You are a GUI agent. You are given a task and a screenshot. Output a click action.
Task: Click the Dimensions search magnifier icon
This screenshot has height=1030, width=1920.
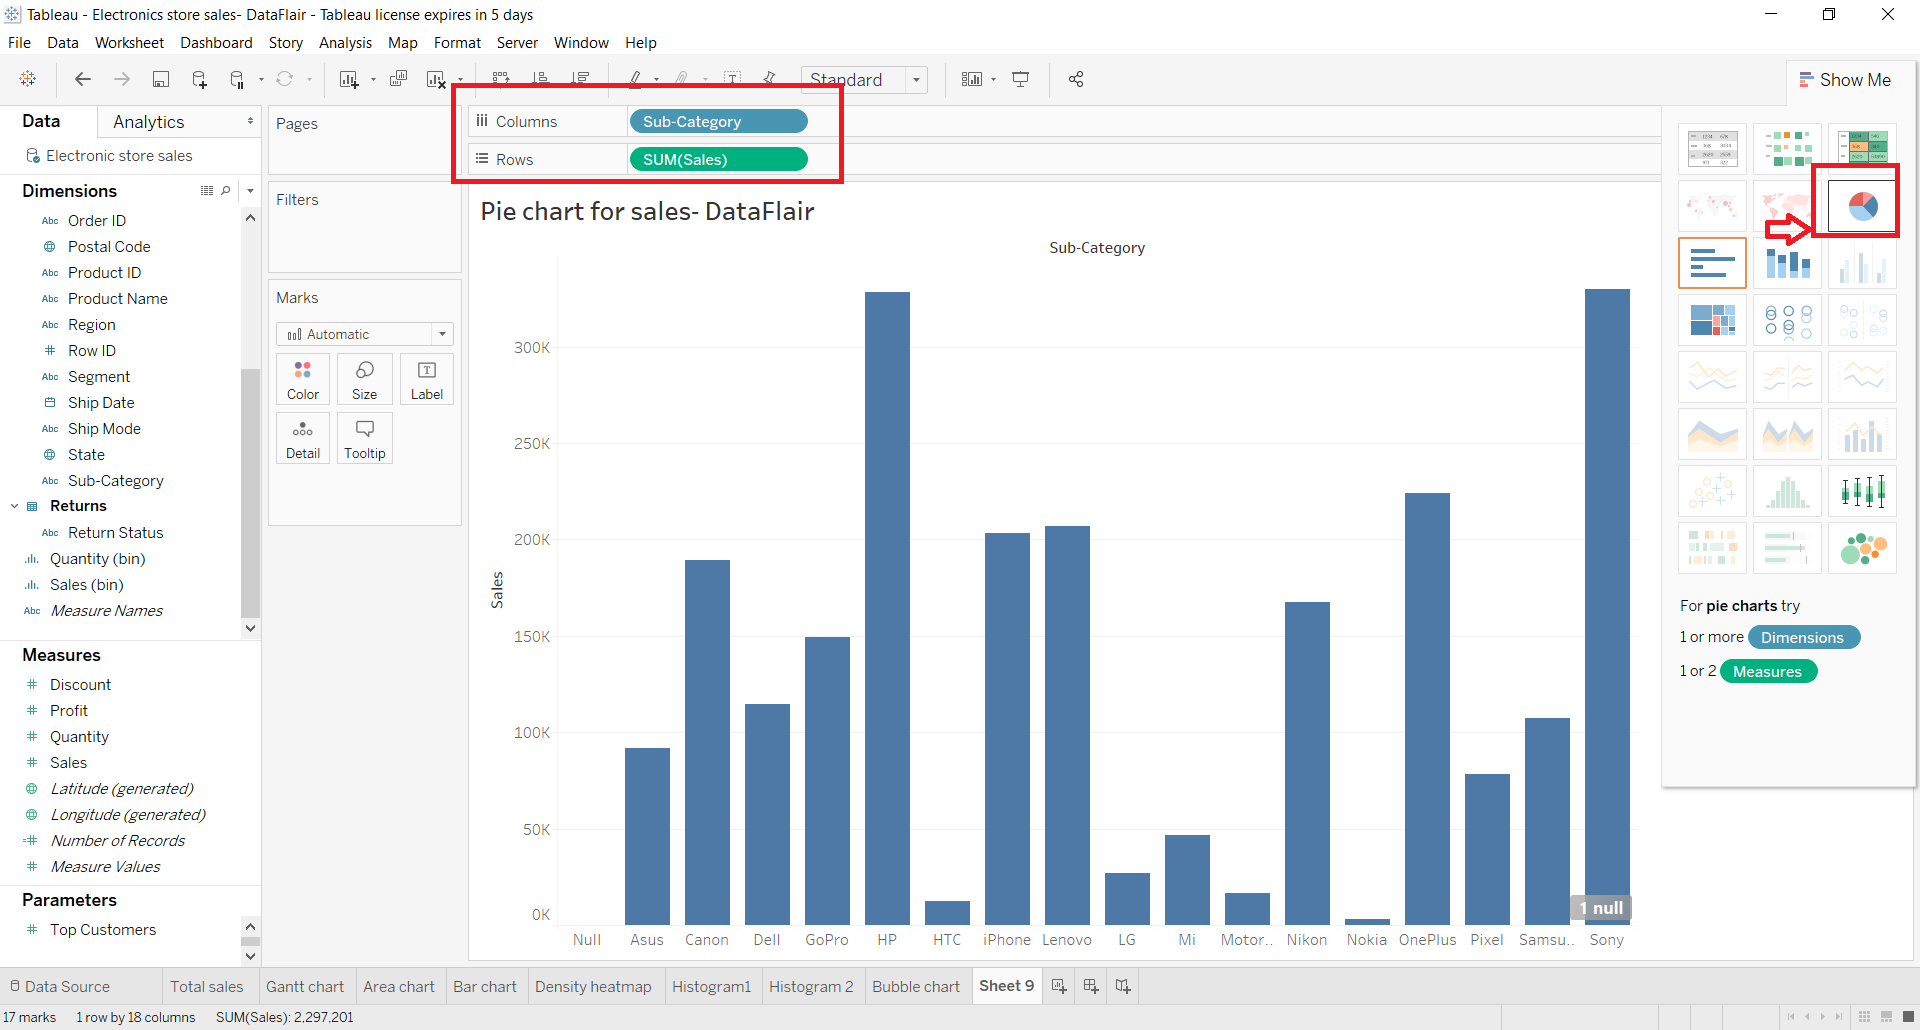[226, 190]
